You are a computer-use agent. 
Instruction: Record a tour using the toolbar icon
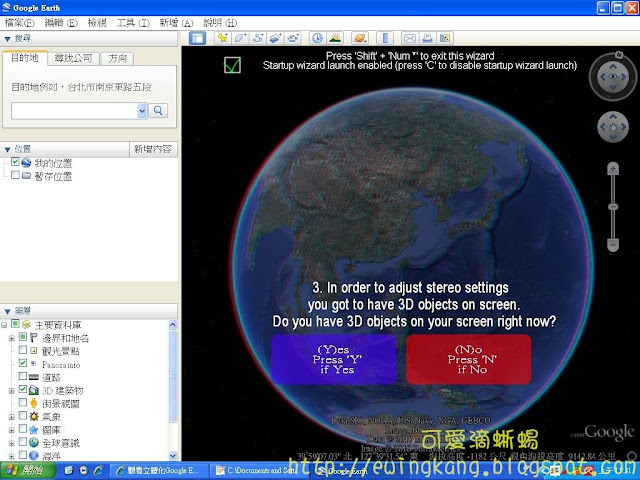[x=293, y=38]
